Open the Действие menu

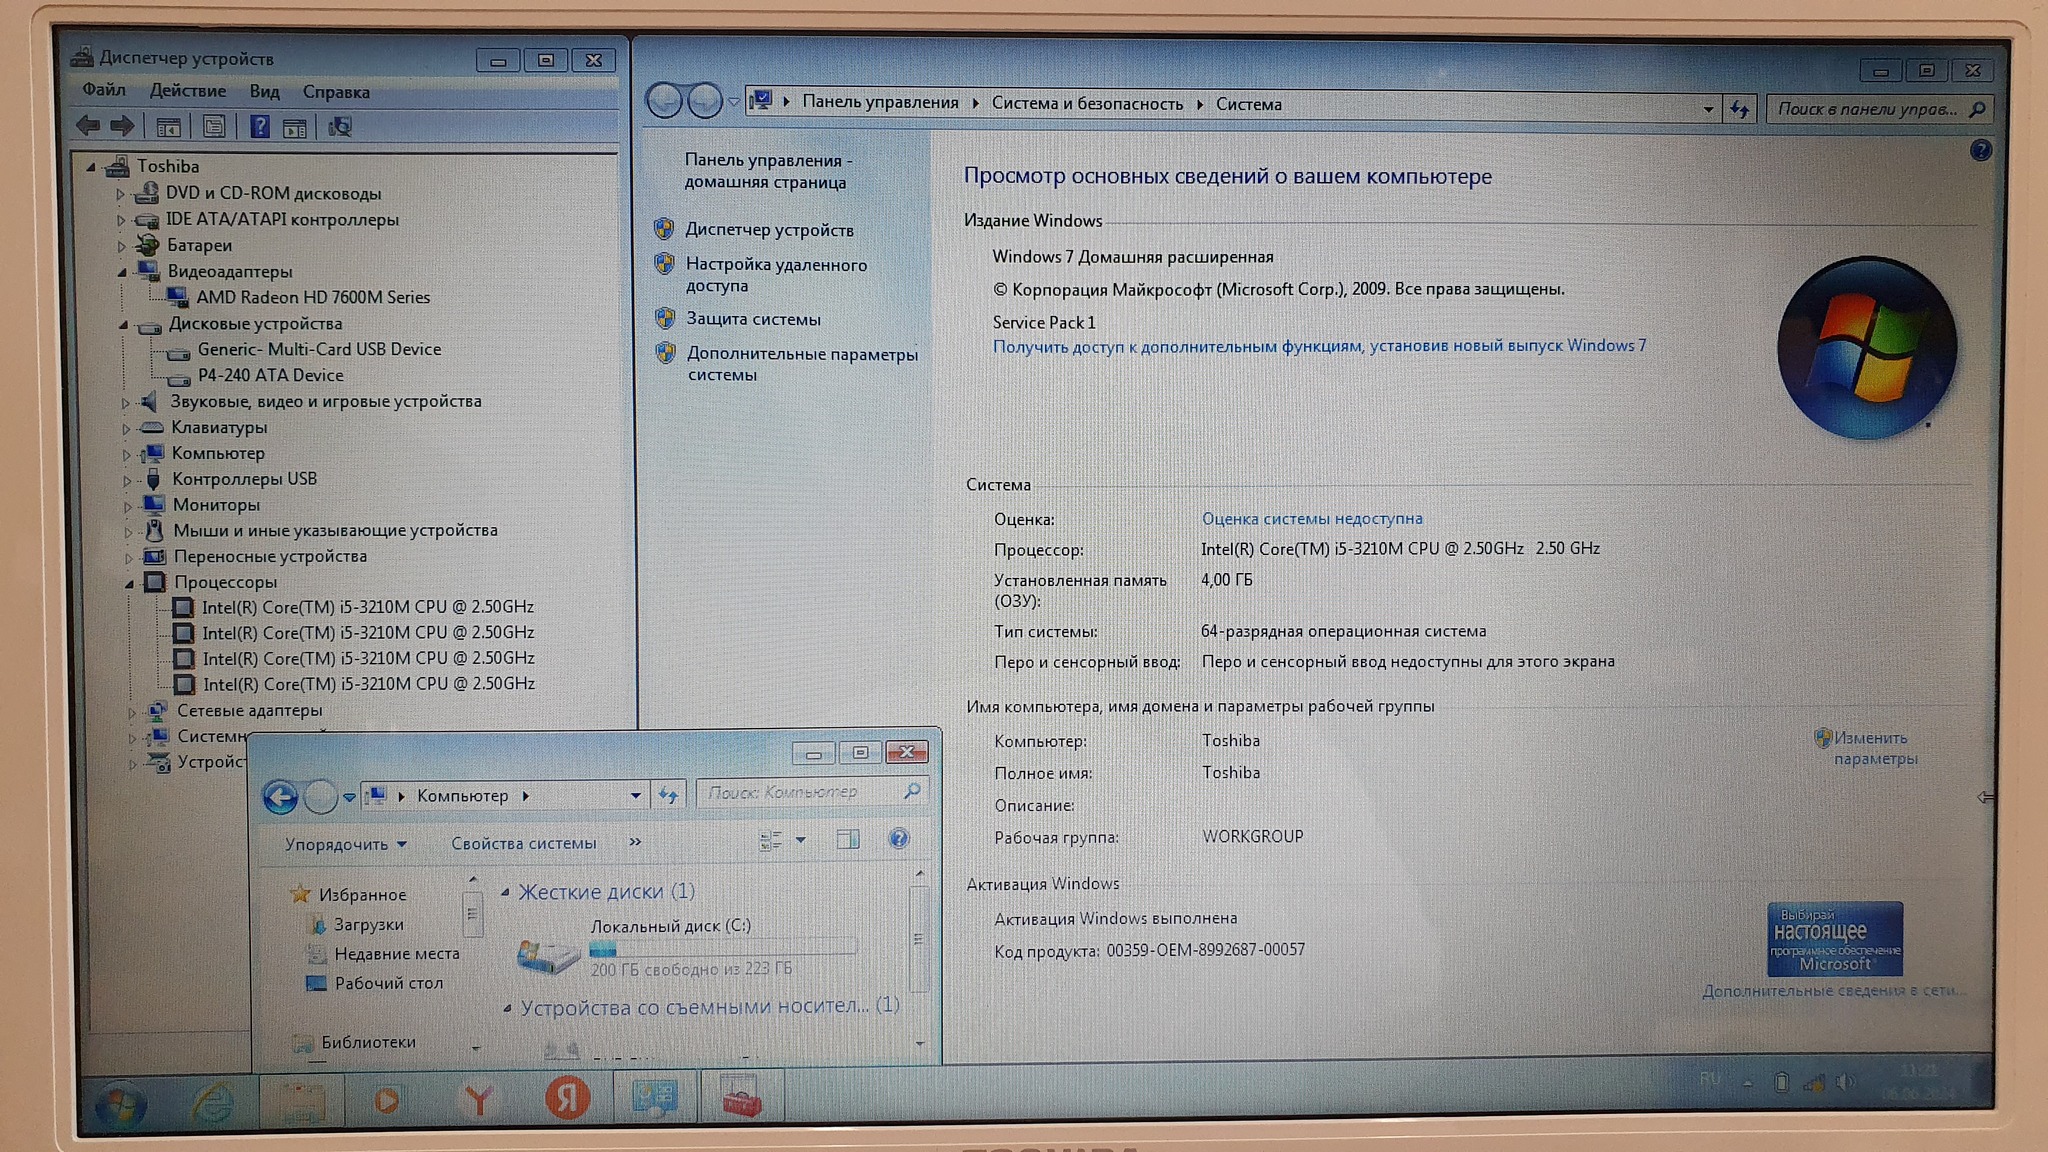[187, 91]
